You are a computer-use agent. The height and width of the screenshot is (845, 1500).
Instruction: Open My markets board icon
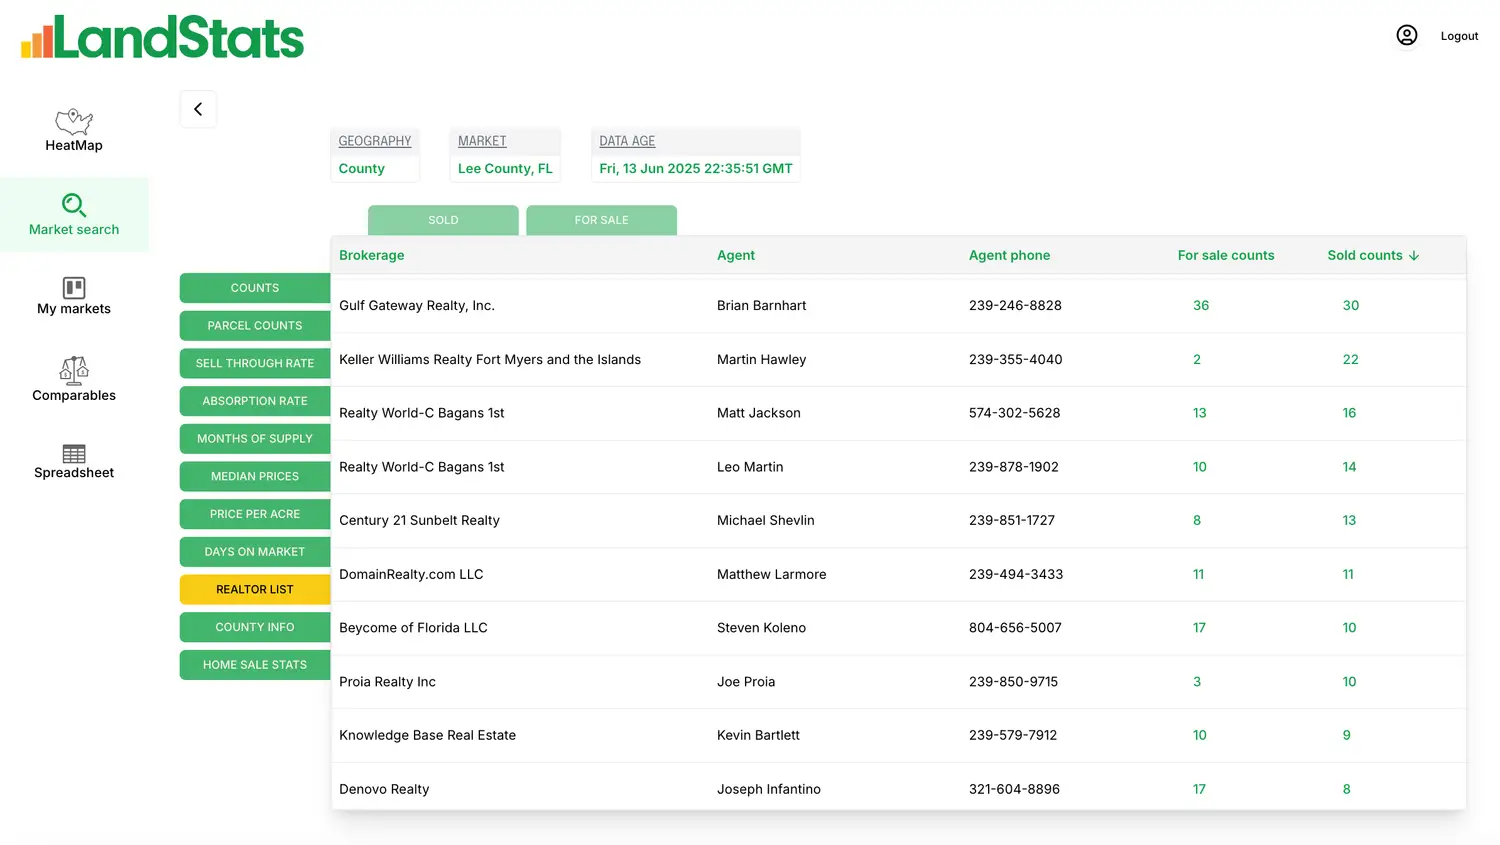tap(74, 288)
